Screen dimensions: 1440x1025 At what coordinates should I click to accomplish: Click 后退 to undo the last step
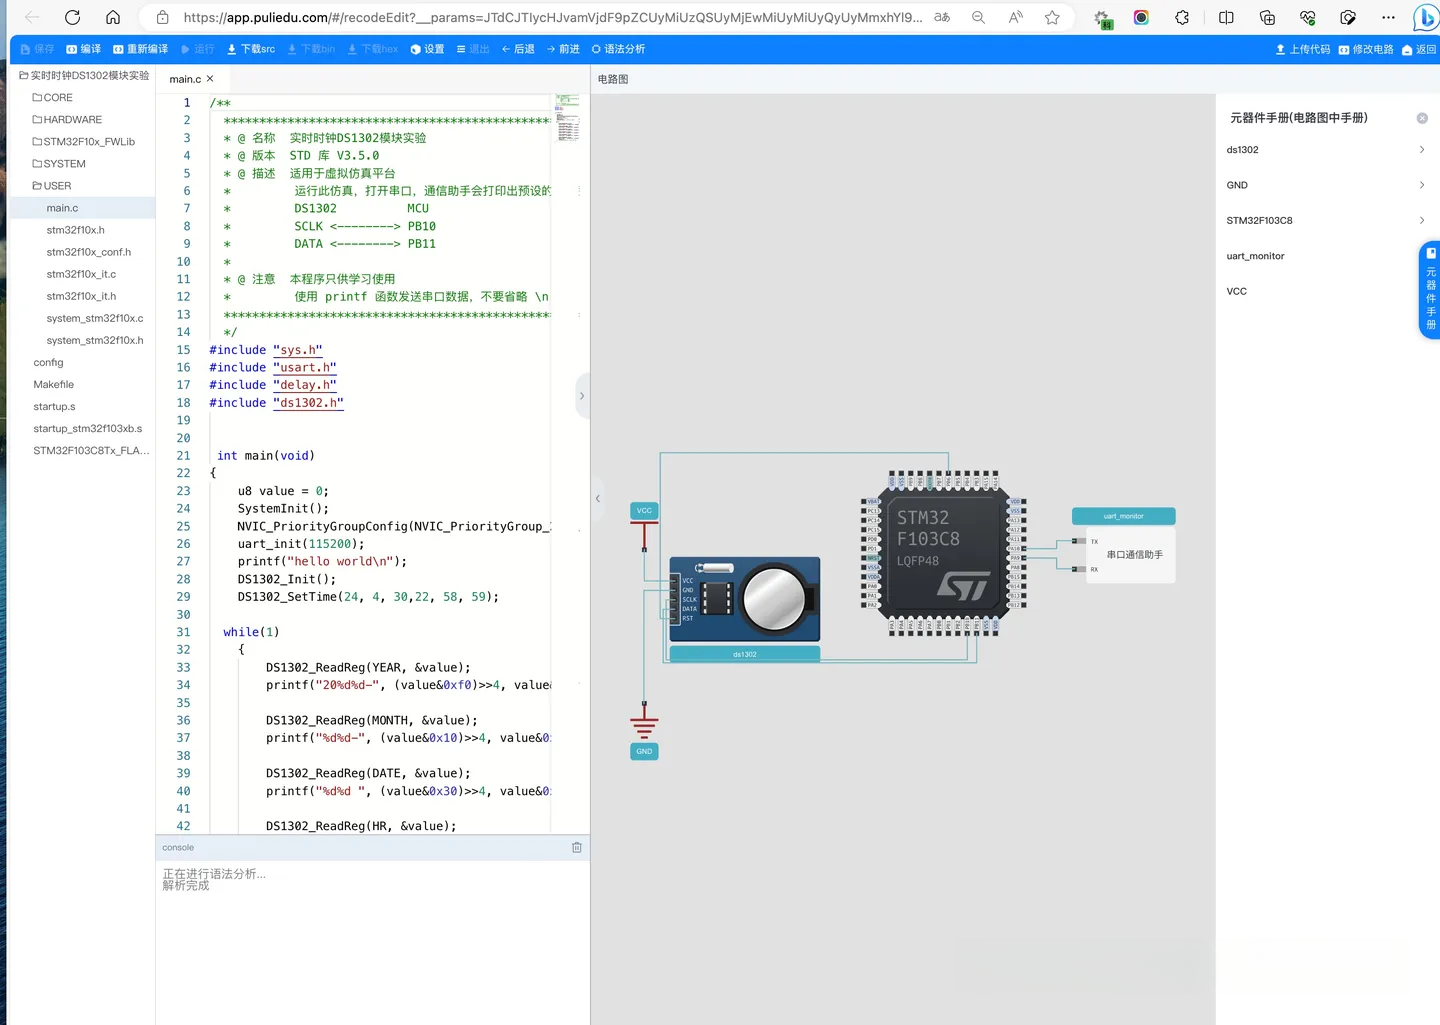(518, 49)
